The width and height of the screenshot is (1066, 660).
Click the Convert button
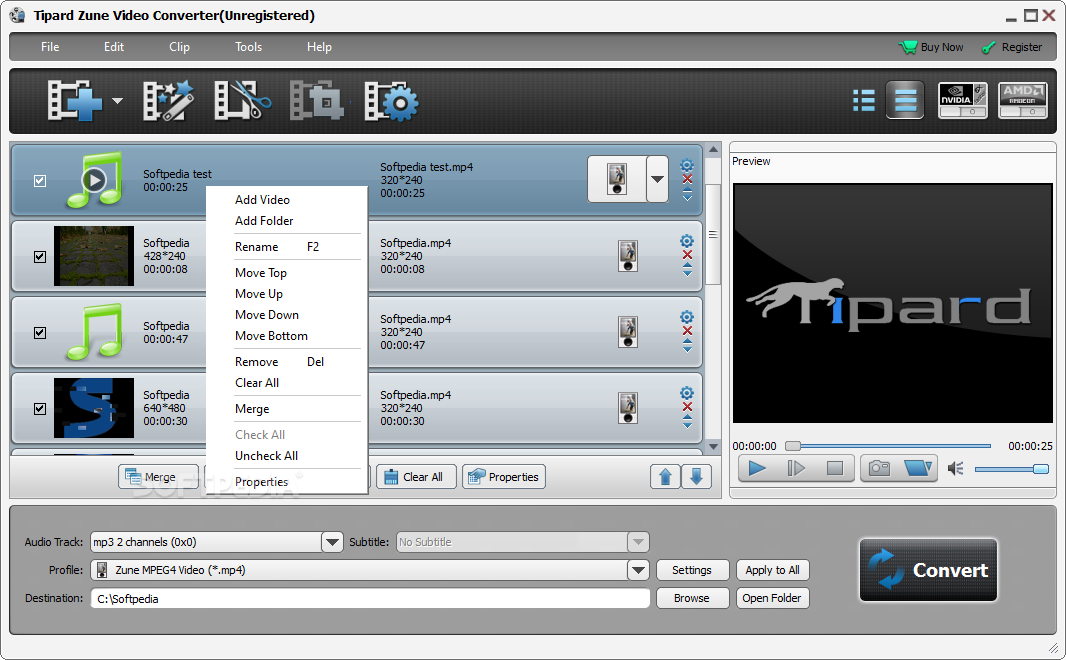coord(928,570)
